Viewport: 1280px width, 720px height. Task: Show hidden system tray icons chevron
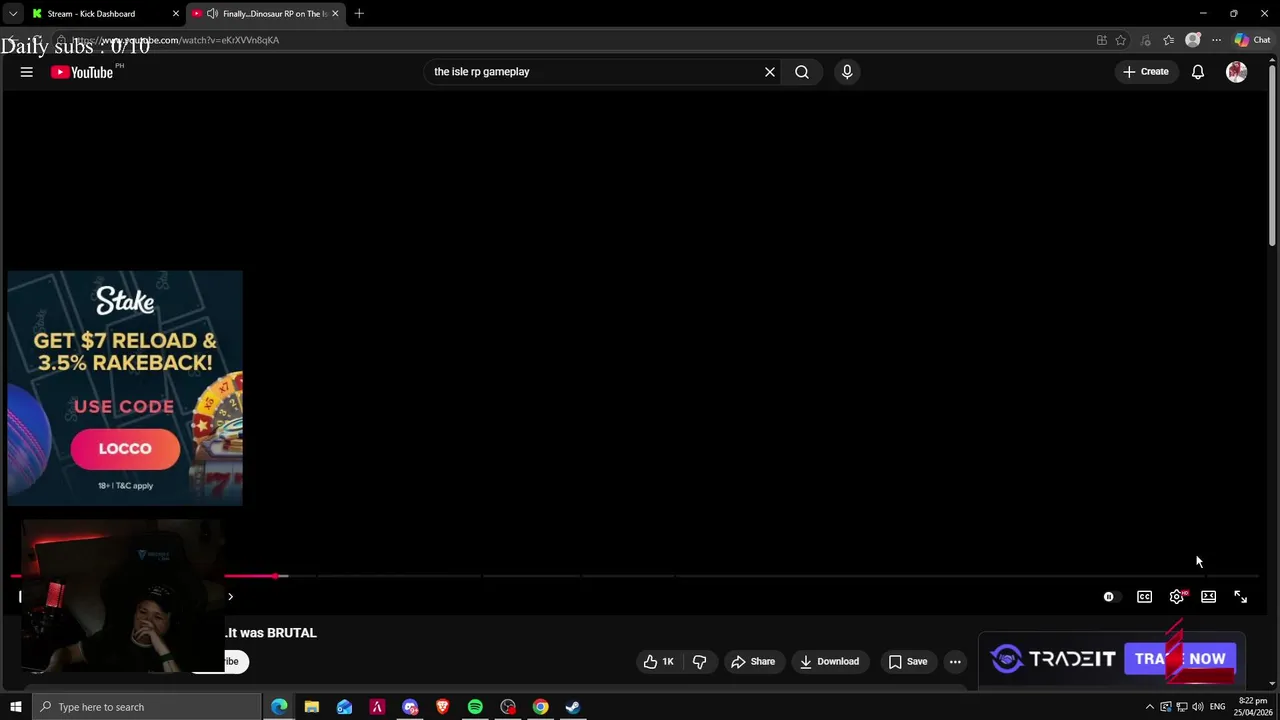point(1149,707)
